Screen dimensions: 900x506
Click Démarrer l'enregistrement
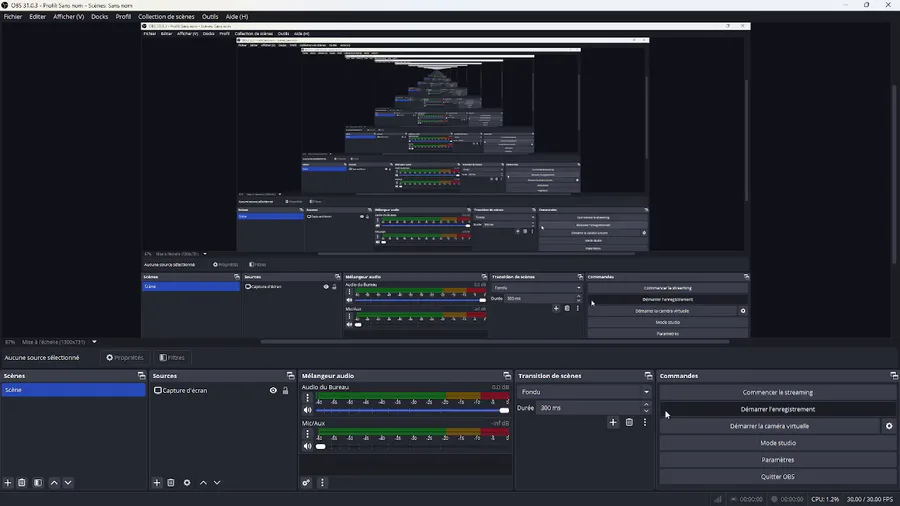(x=778, y=409)
